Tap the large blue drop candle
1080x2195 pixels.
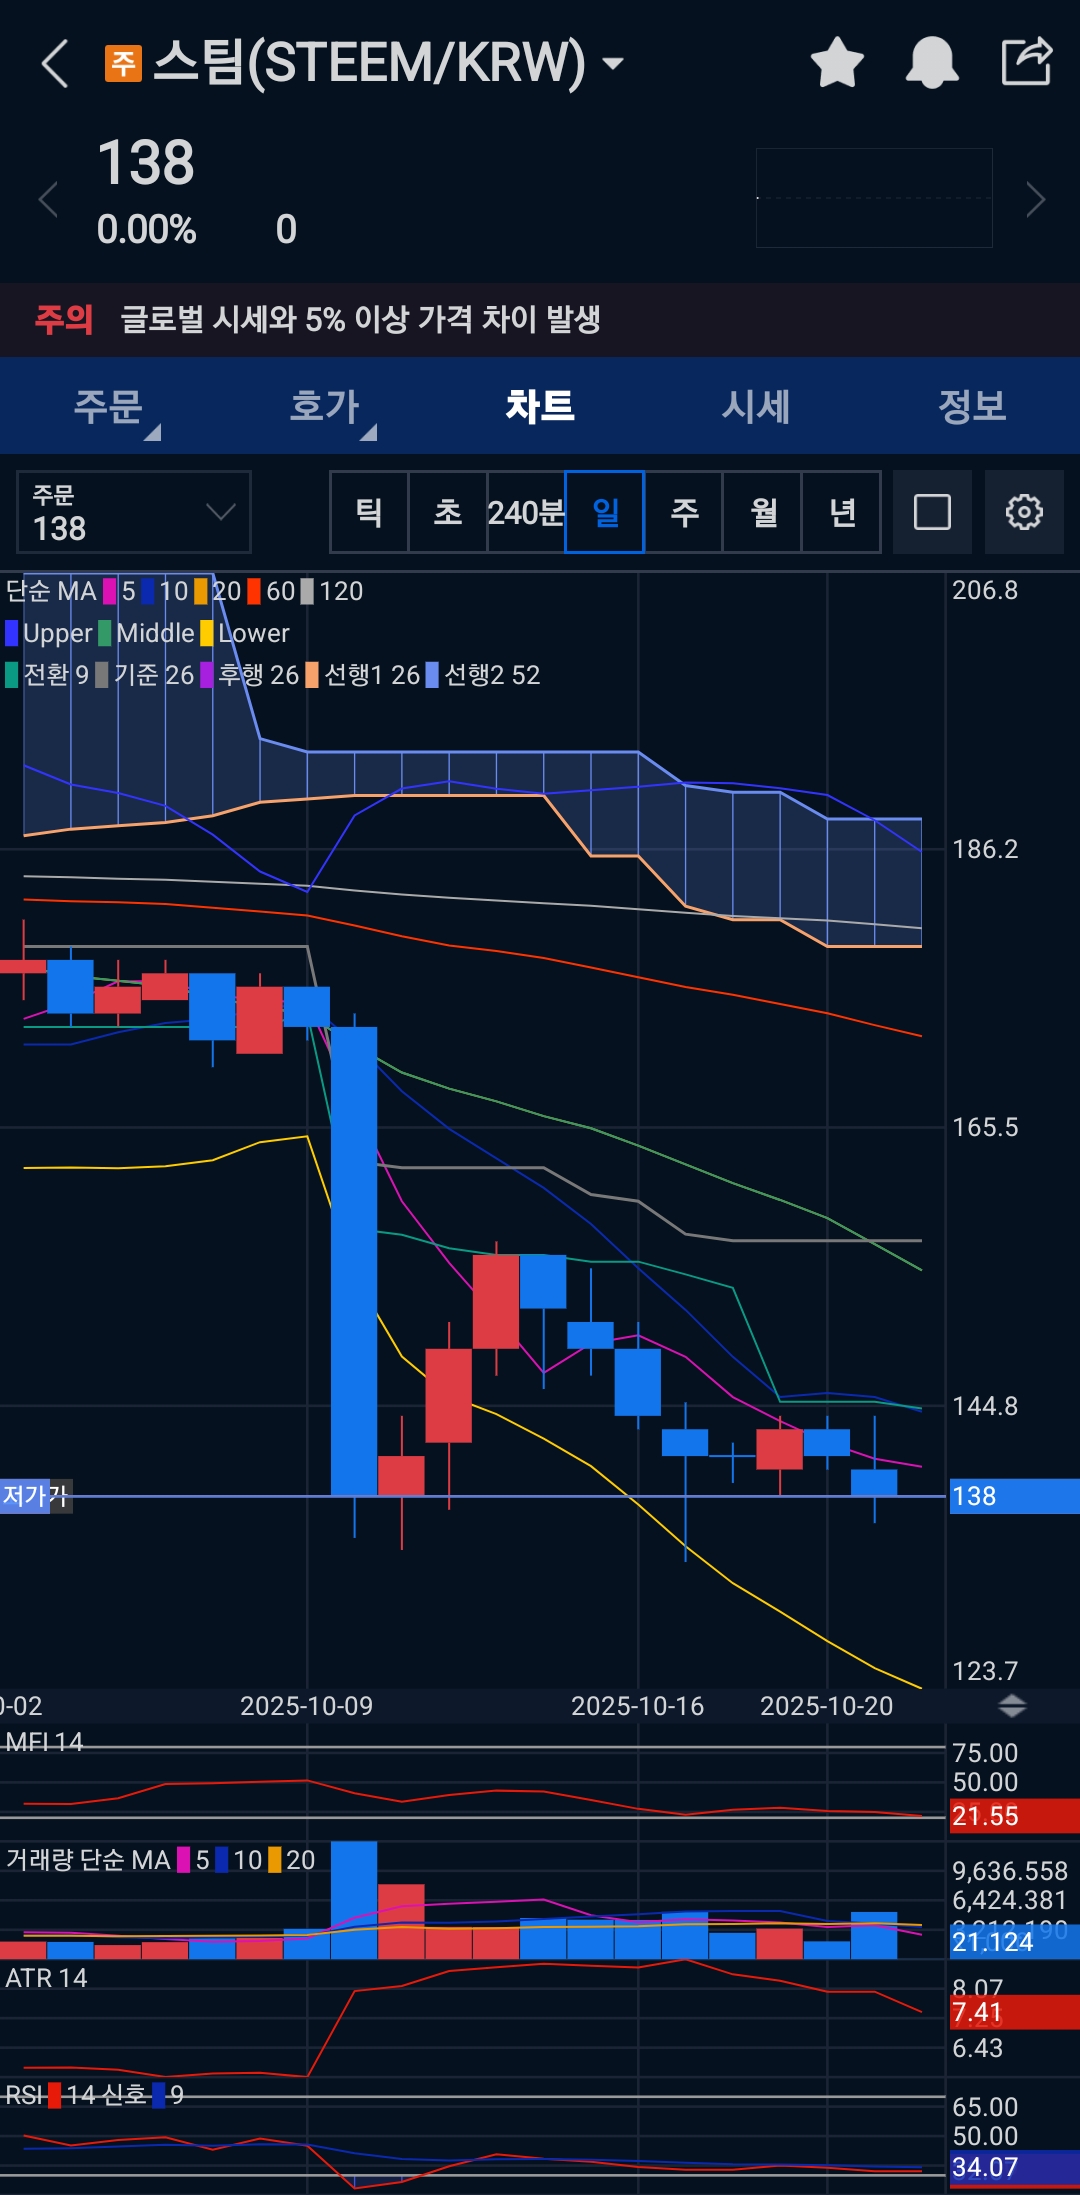(x=354, y=1261)
